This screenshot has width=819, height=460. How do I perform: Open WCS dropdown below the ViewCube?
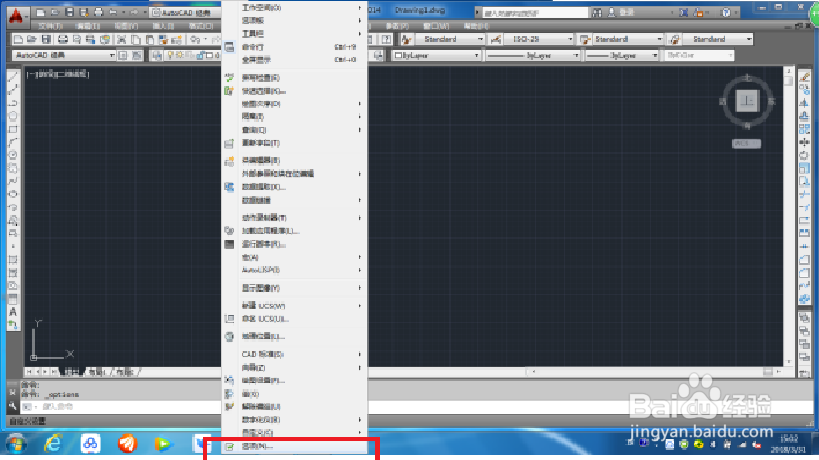[x=746, y=144]
